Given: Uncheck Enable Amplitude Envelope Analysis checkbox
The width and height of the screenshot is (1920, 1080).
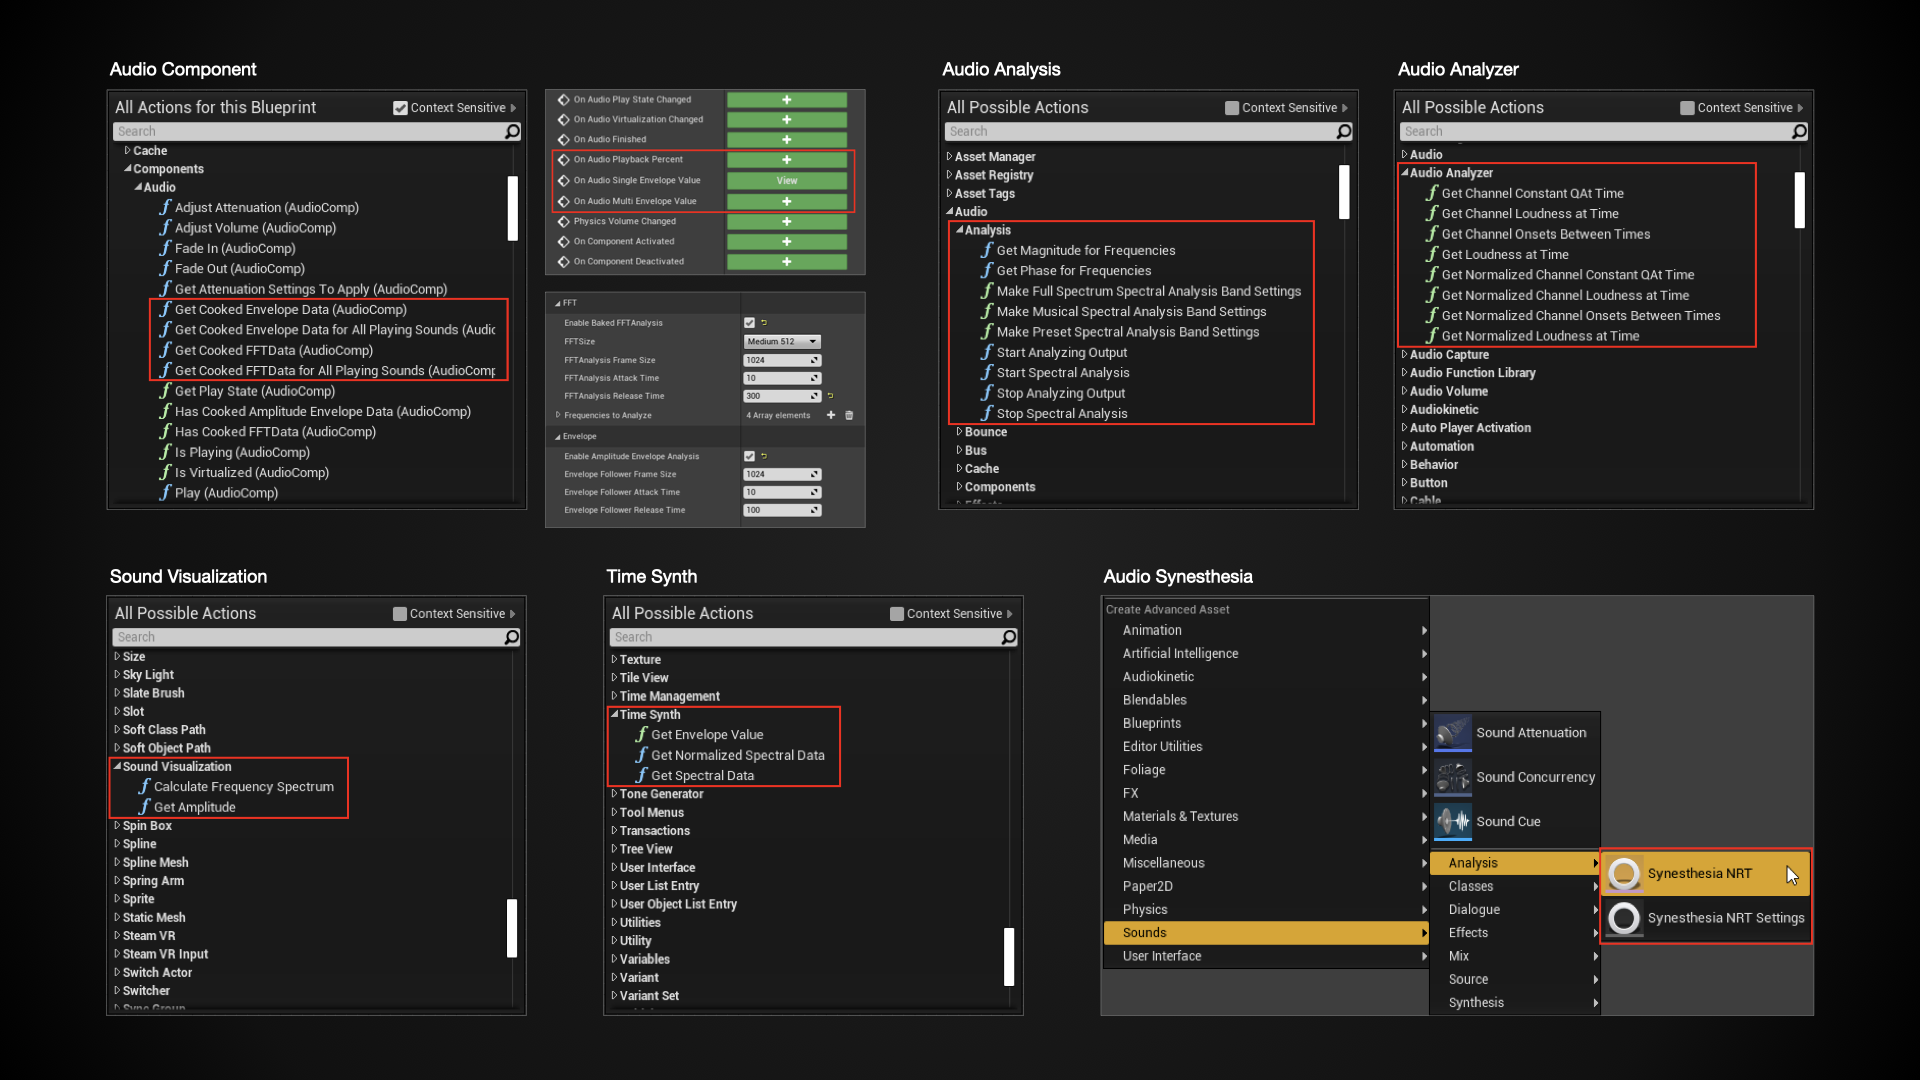Looking at the screenshot, I should [750, 456].
